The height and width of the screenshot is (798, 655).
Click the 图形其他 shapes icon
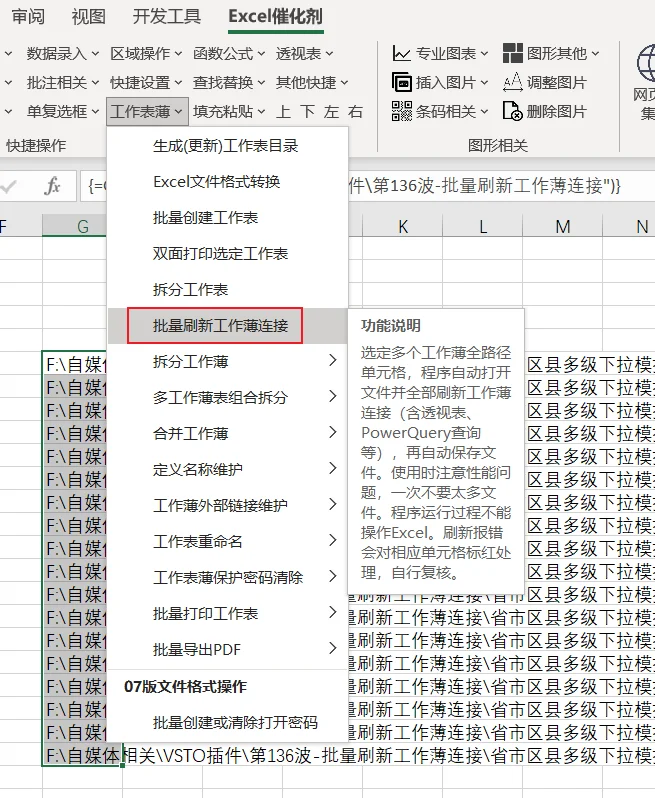[x=512, y=53]
